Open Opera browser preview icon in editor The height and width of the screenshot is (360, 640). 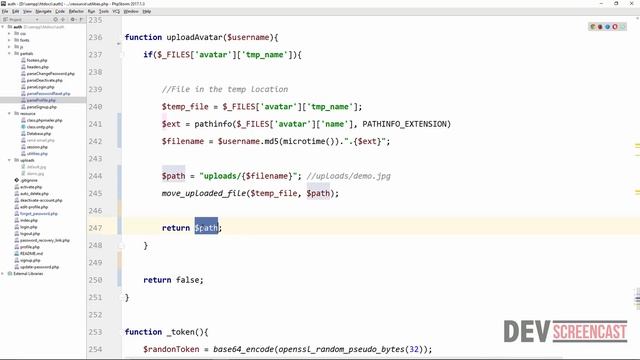615,27
